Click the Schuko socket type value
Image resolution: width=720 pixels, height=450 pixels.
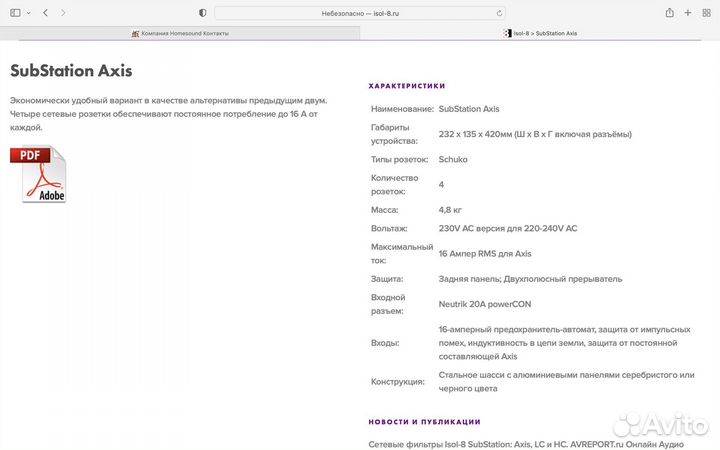[453, 159]
